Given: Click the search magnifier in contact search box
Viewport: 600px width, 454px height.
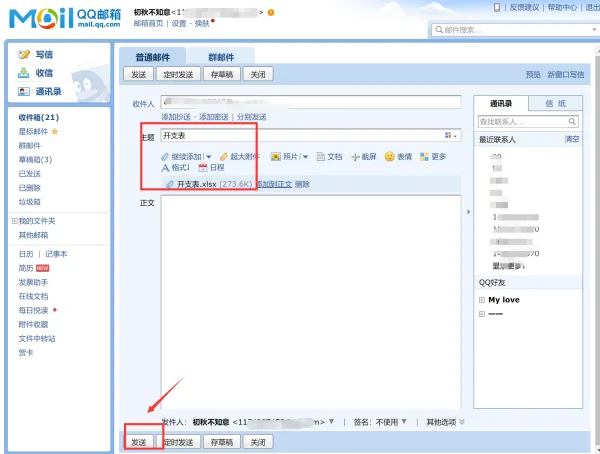Looking at the screenshot, I should (572, 121).
